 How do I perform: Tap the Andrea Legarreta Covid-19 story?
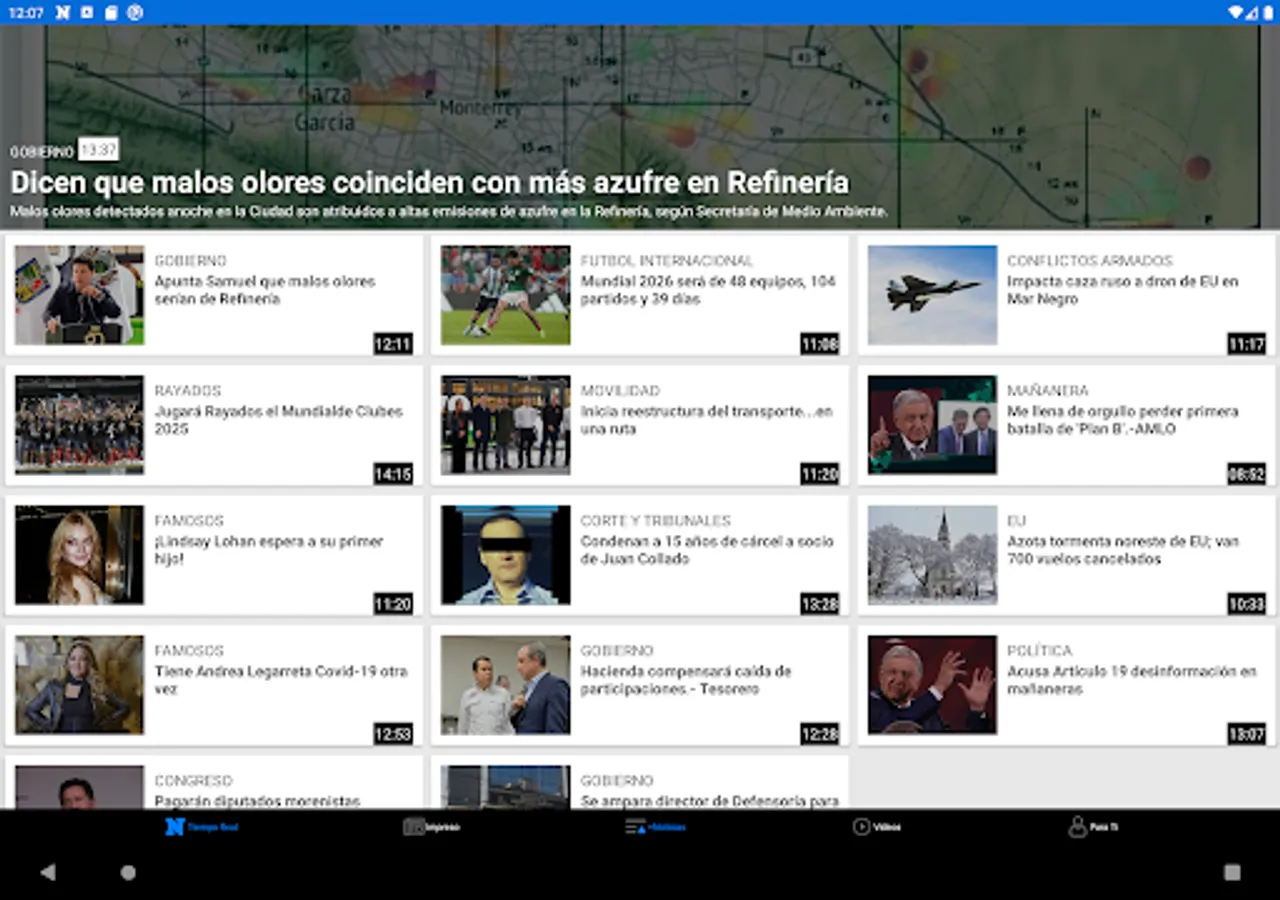click(280, 680)
